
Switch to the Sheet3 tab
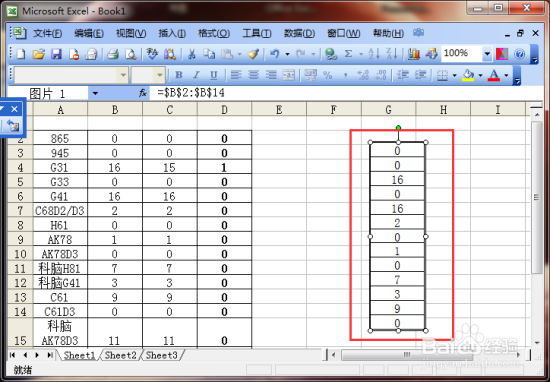(162, 355)
